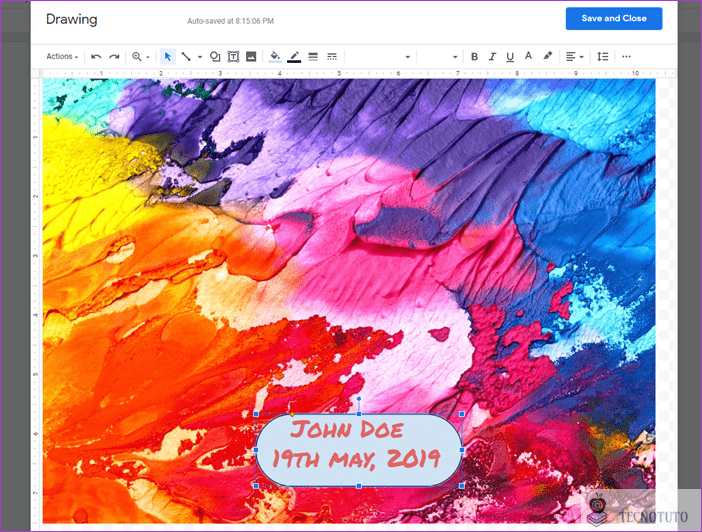The width and height of the screenshot is (702, 532).
Task: Click the John Doe text in the shape
Action: pos(347,430)
